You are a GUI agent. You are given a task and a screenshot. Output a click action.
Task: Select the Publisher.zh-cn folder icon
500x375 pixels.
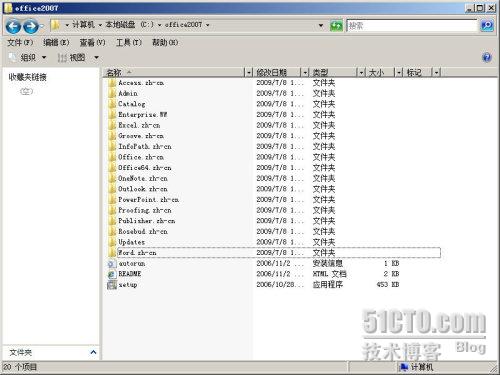[x=112, y=221]
